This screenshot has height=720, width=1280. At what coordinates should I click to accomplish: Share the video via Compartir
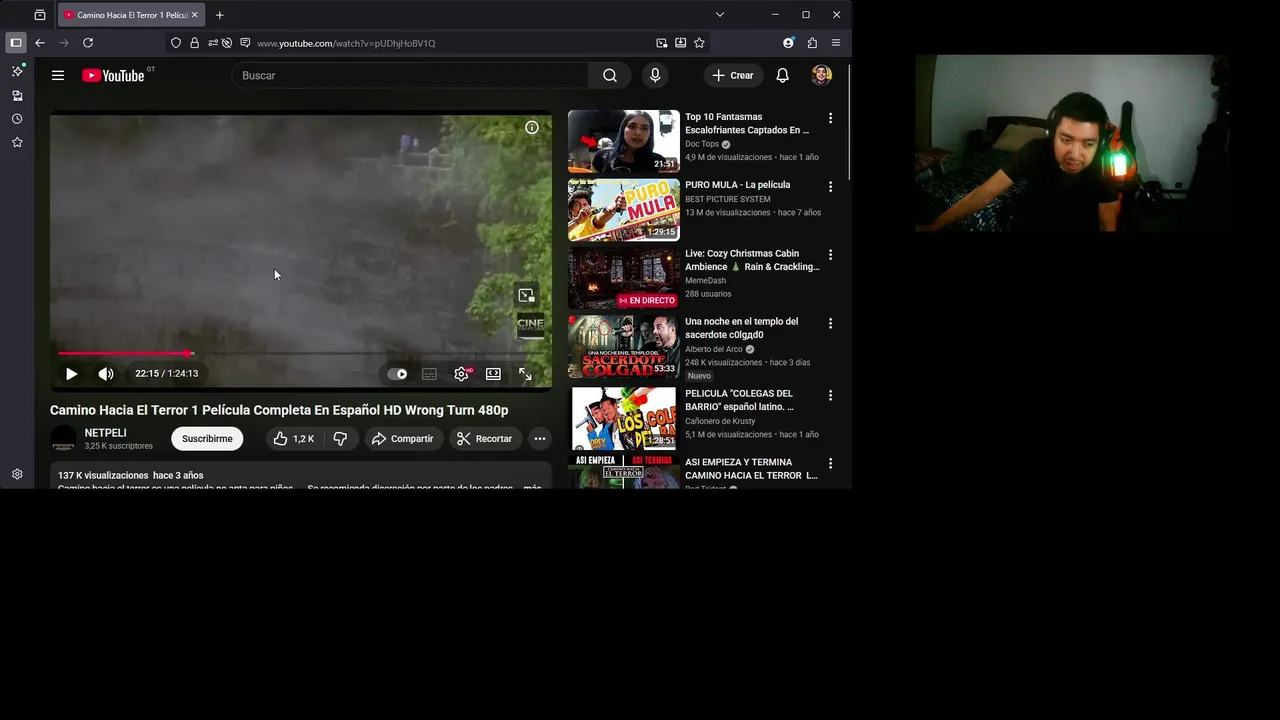(x=402, y=439)
